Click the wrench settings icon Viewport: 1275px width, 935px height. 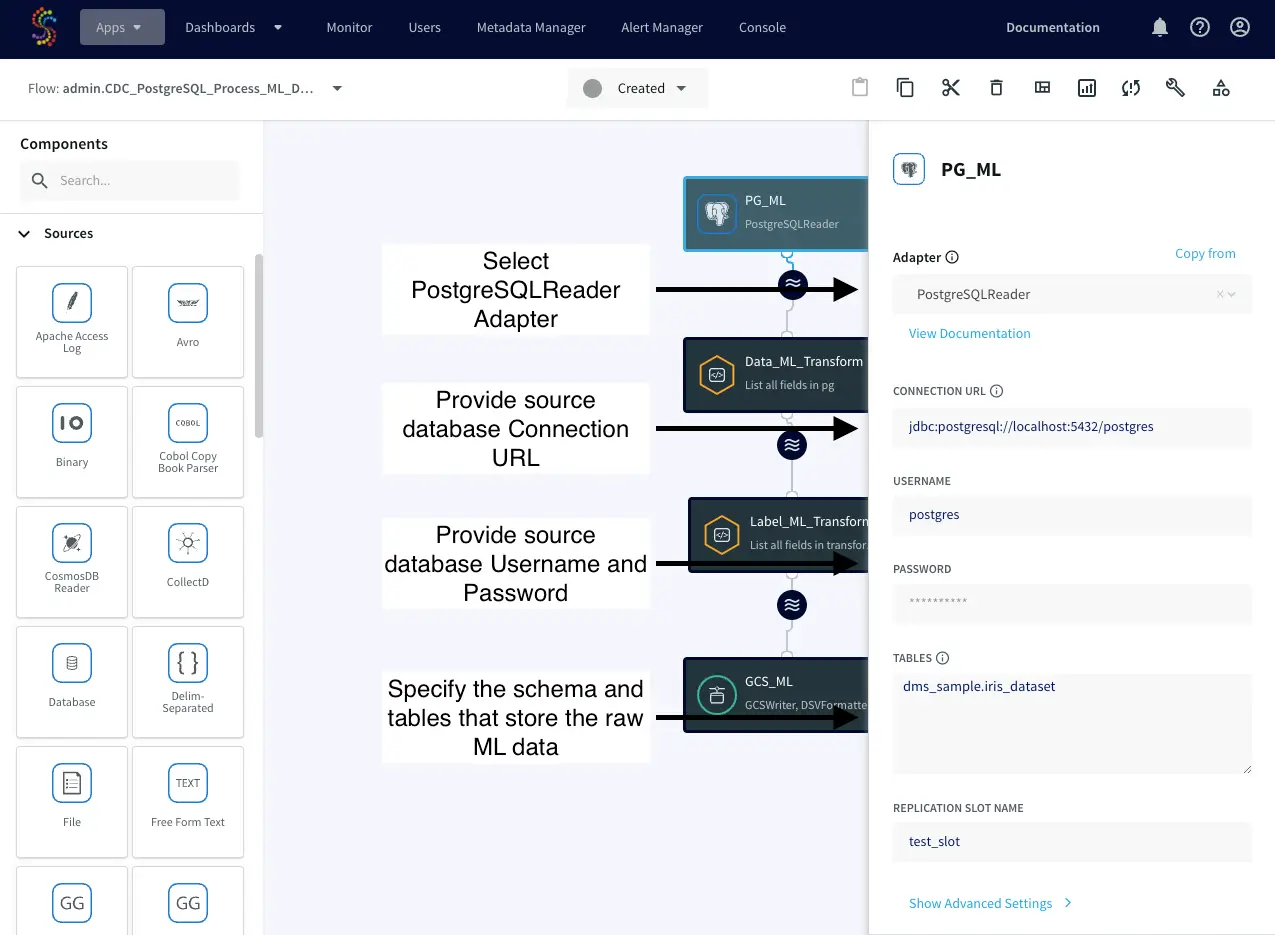click(x=1175, y=88)
